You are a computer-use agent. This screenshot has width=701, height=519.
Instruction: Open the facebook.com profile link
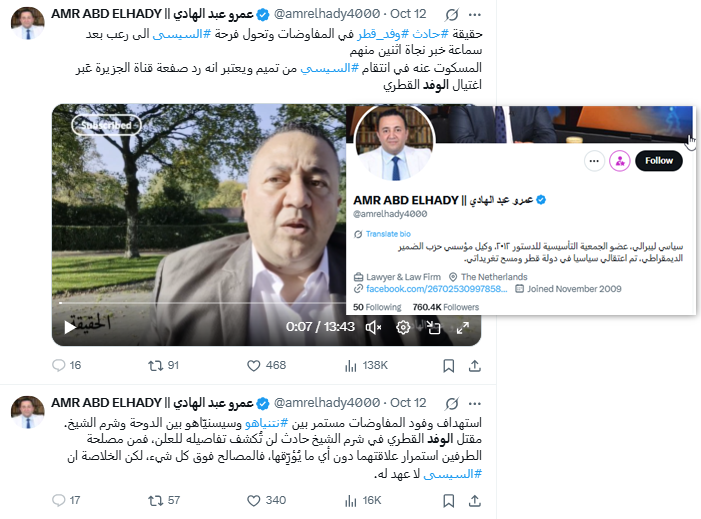click(436, 289)
